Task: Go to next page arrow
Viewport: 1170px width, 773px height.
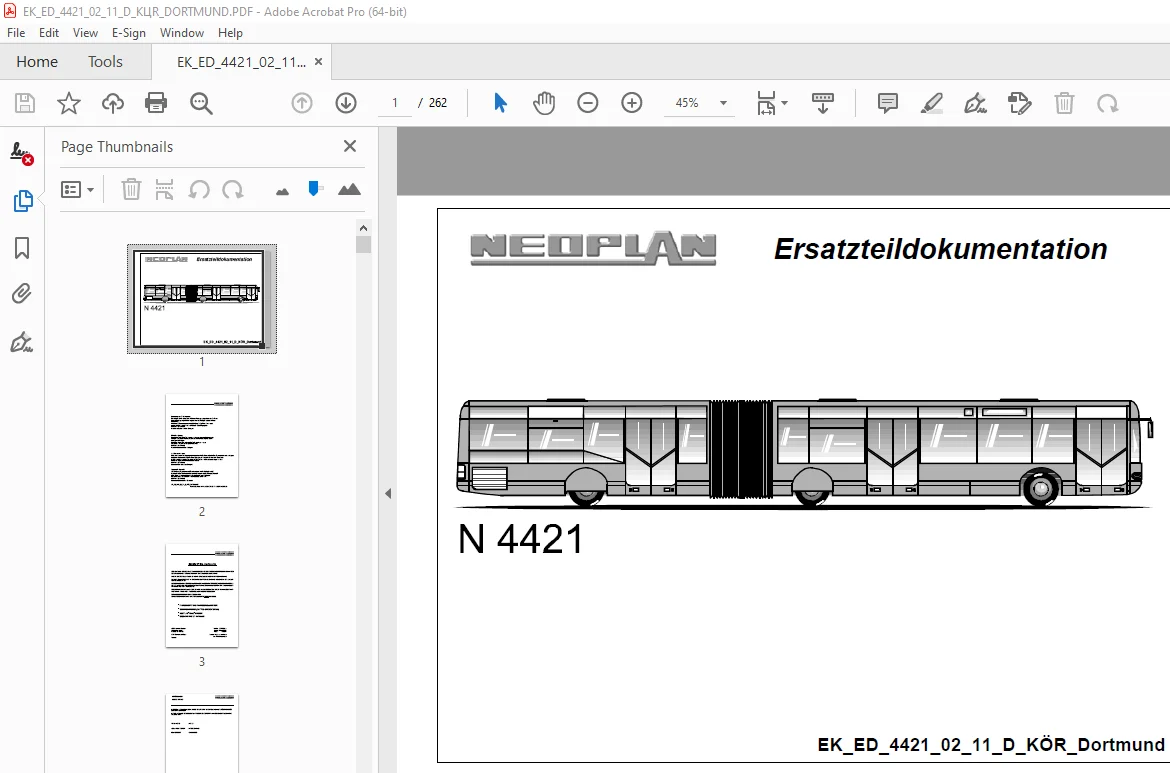Action: tap(345, 103)
